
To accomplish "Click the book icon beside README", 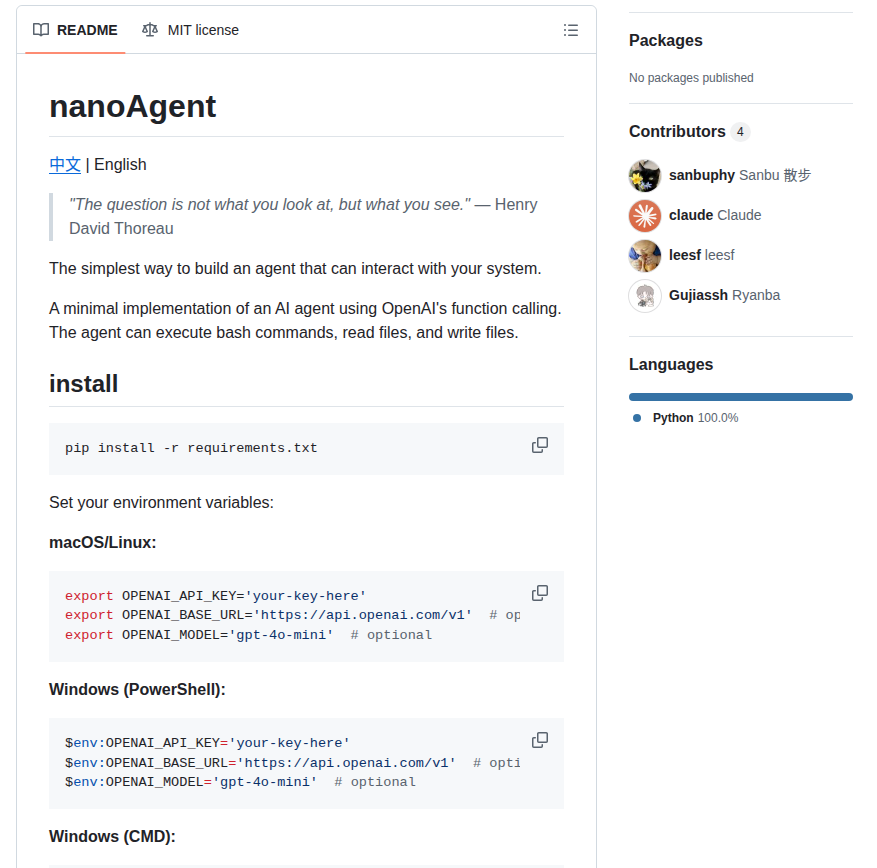I will click(x=41, y=30).
